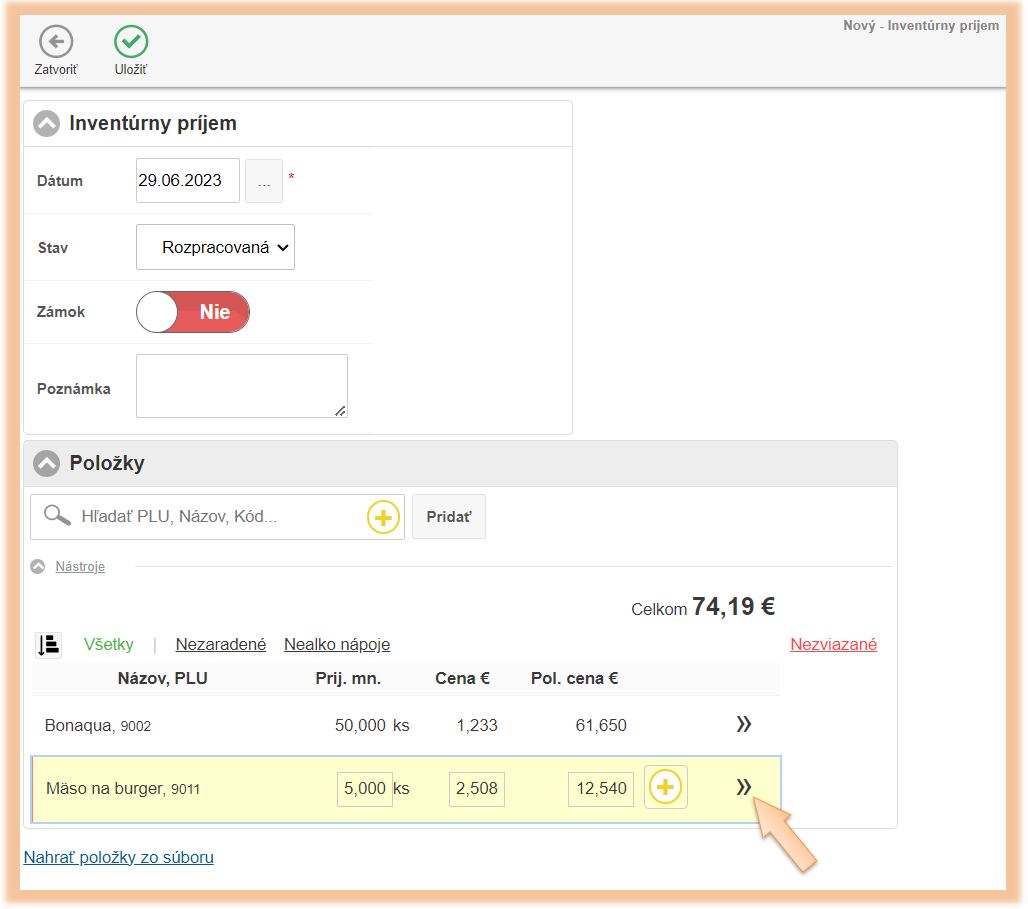Screen dimensions: 1028x909
Task: Collapse the Inventúrny príjem section
Action: click(47, 124)
